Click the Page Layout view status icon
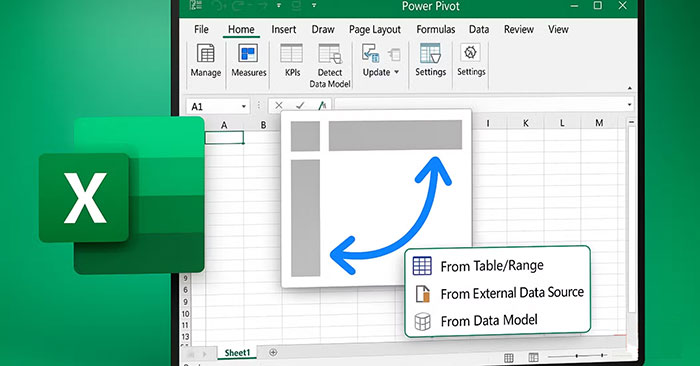Screen dimensions: 700x366 (533, 358)
